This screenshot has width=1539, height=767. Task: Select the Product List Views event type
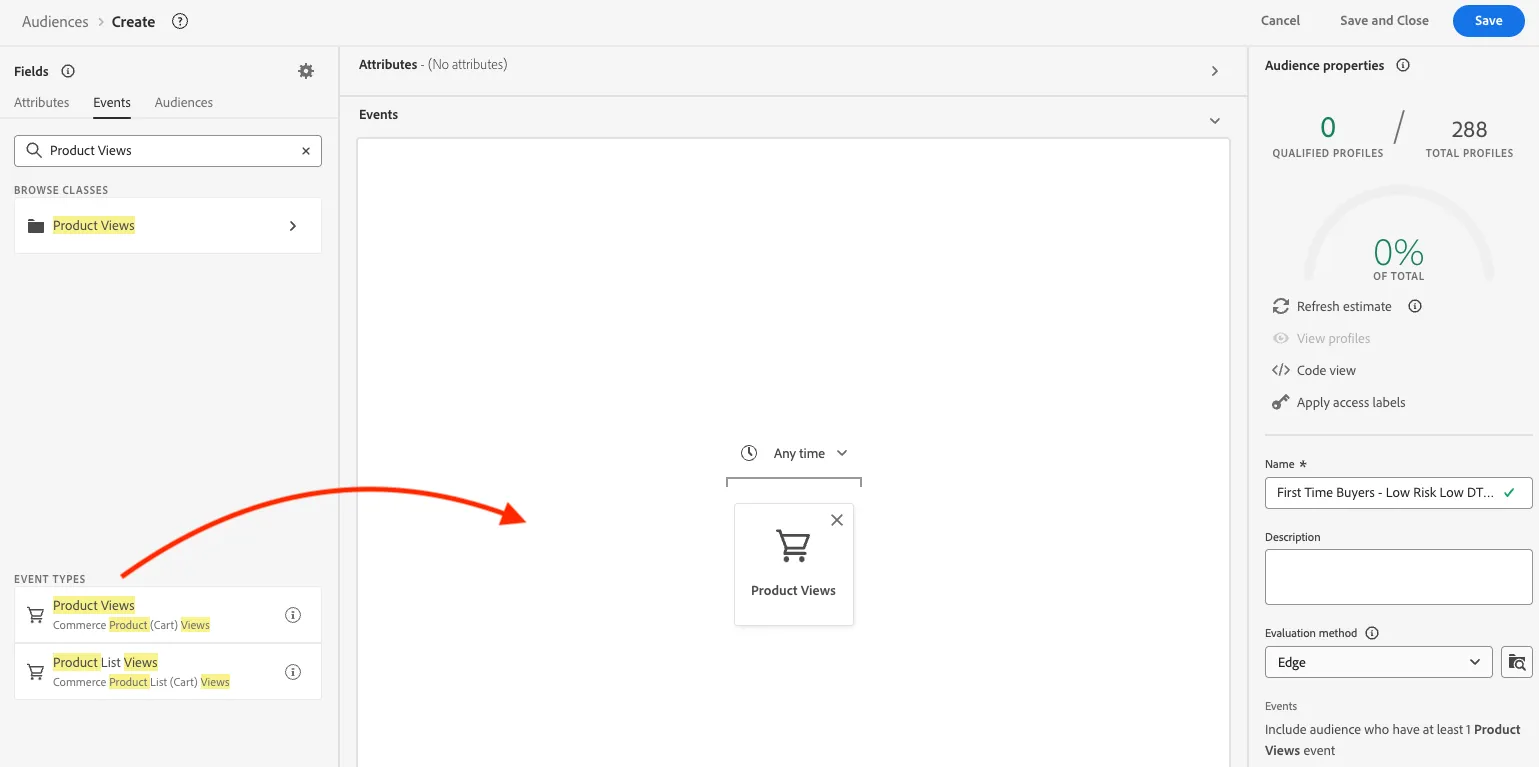point(168,672)
